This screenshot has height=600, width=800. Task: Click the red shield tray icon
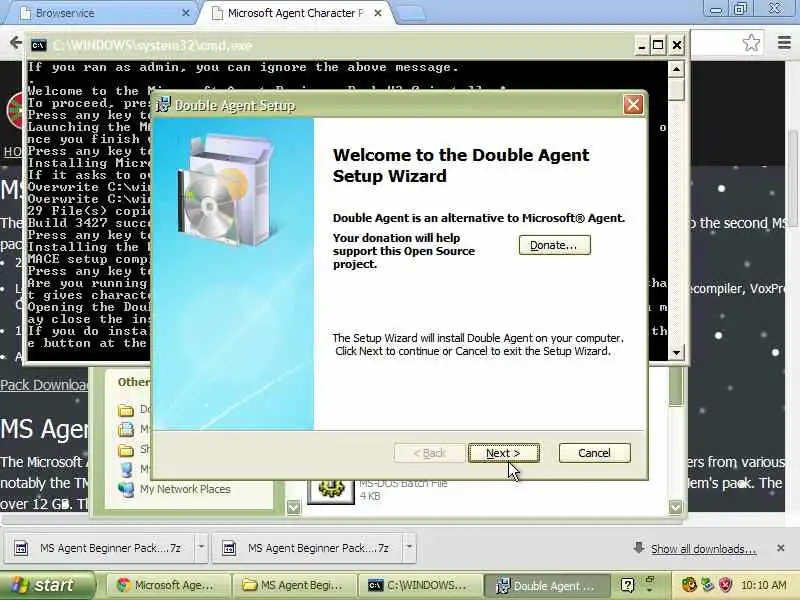725,584
